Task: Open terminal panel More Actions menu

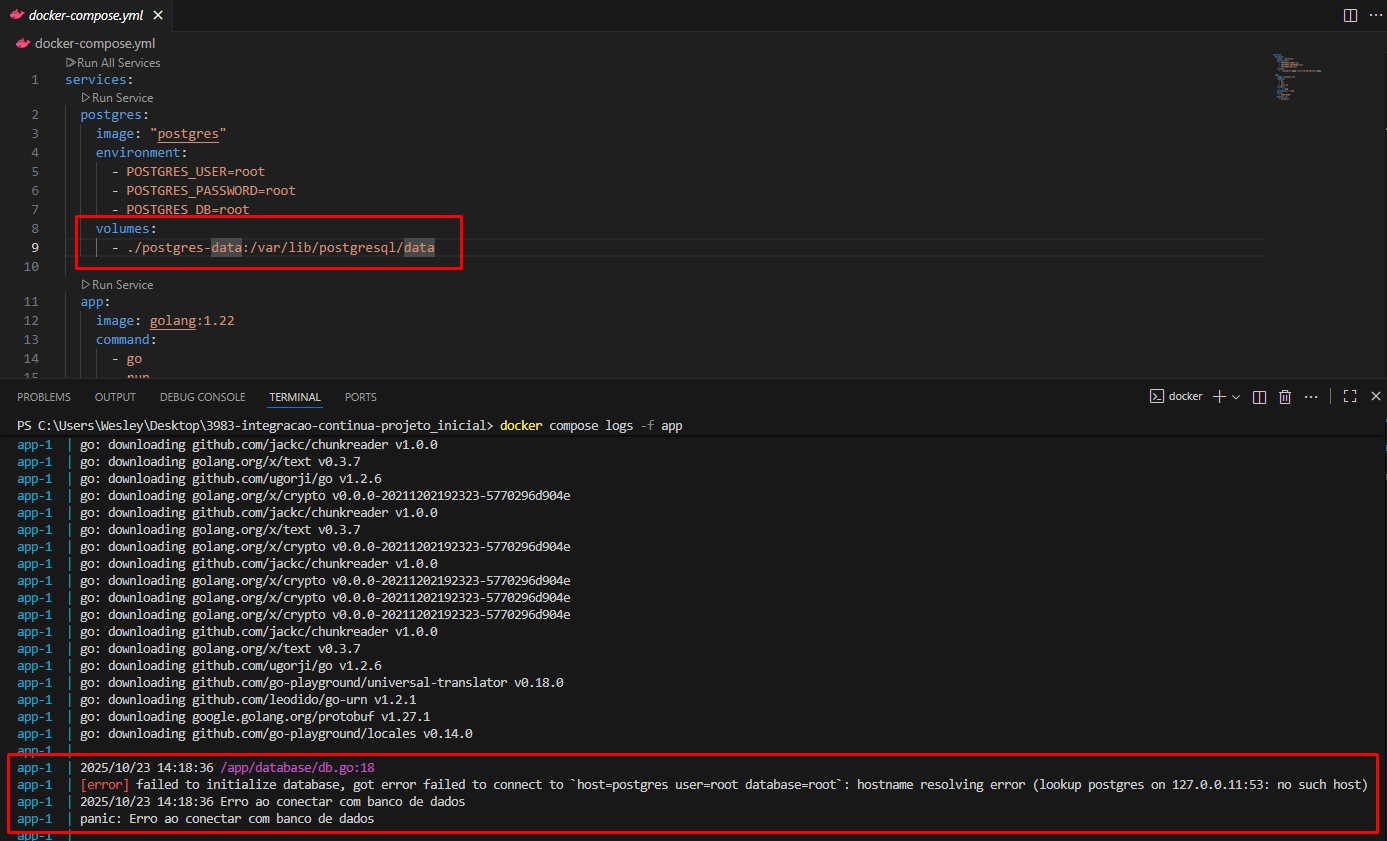Action: 1311,396
